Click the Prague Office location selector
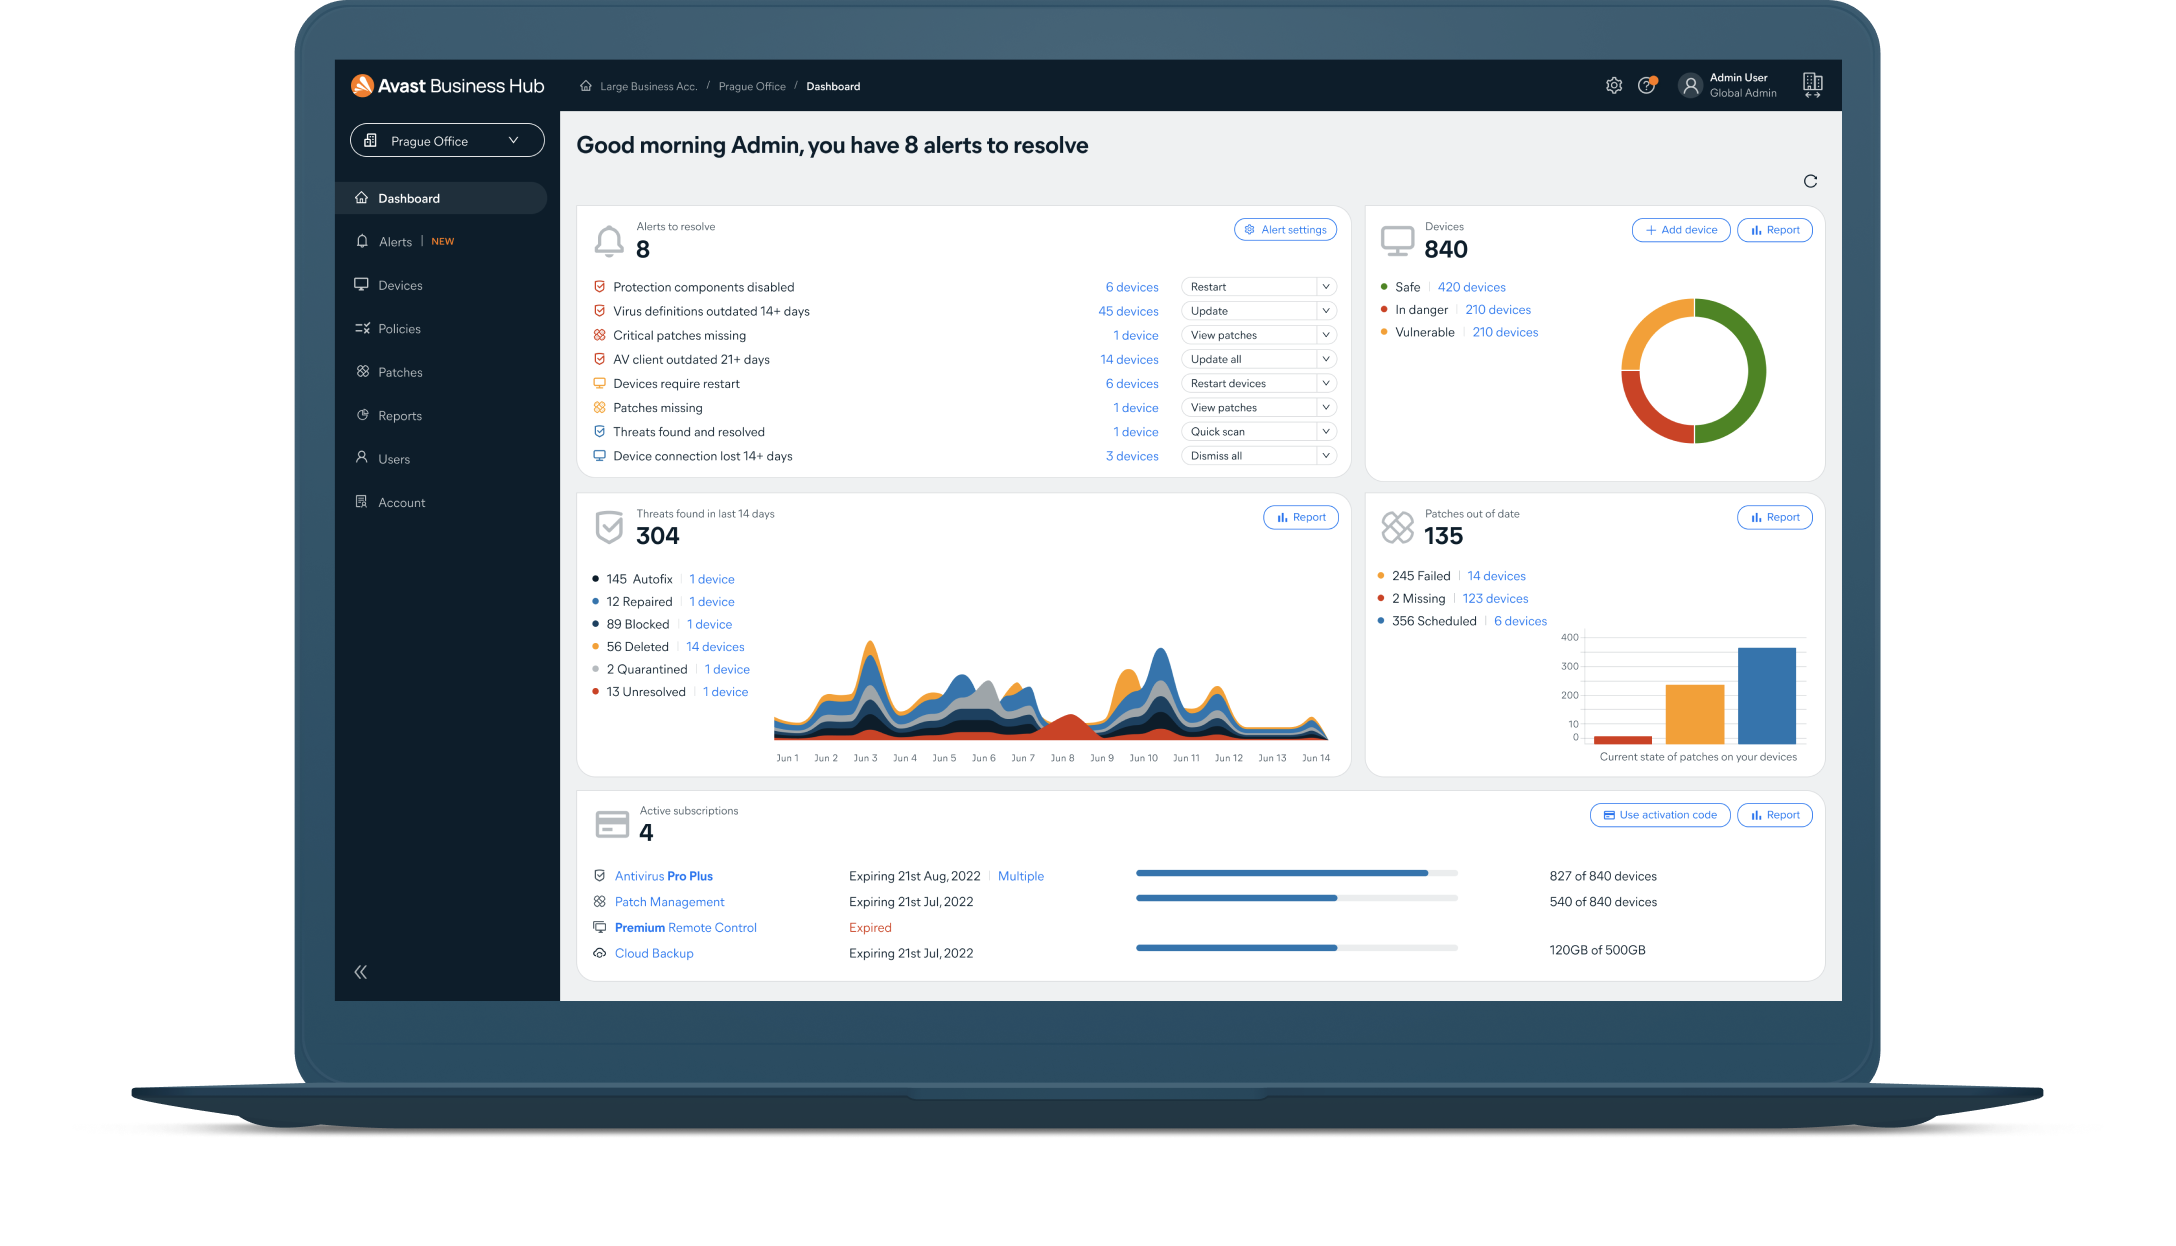2176x1246 pixels. tap(442, 140)
